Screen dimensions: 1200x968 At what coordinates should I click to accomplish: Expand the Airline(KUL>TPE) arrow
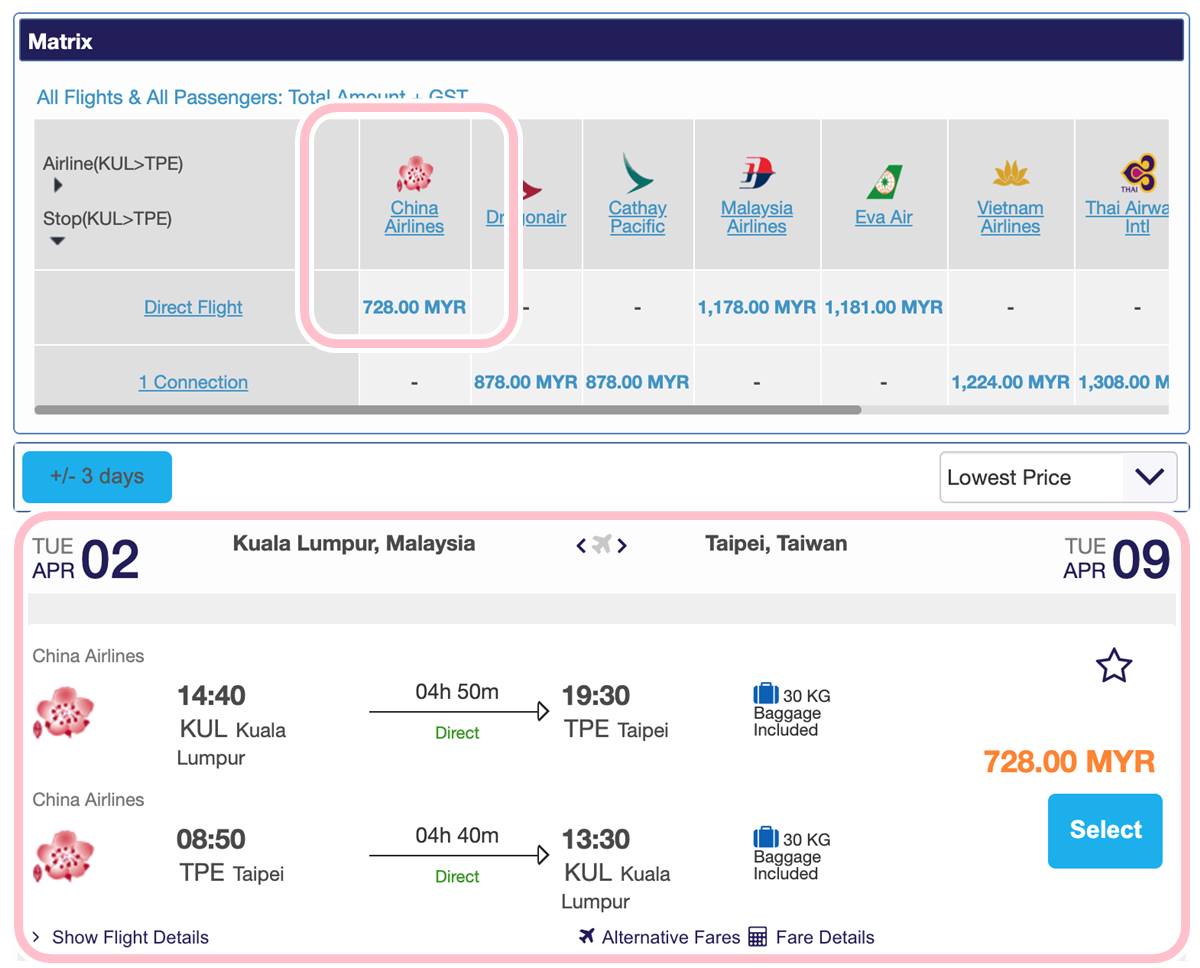[58, 185]
